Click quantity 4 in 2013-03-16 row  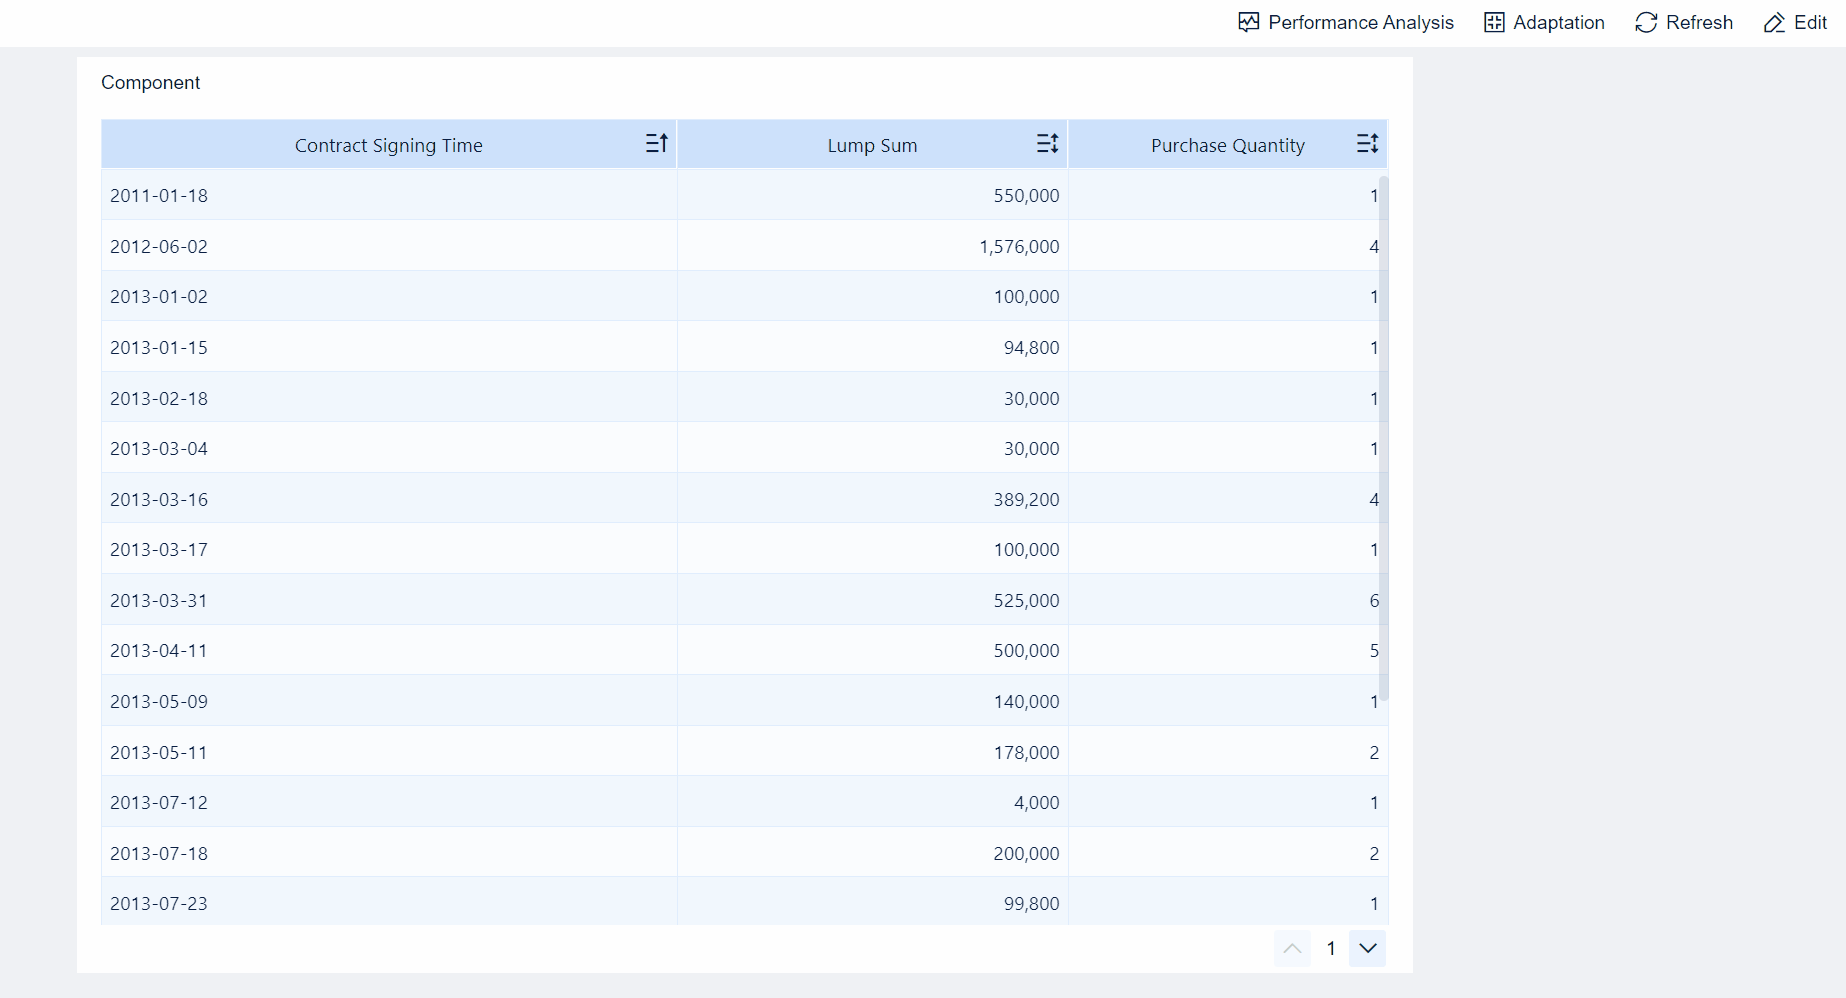pos(1374,499)
